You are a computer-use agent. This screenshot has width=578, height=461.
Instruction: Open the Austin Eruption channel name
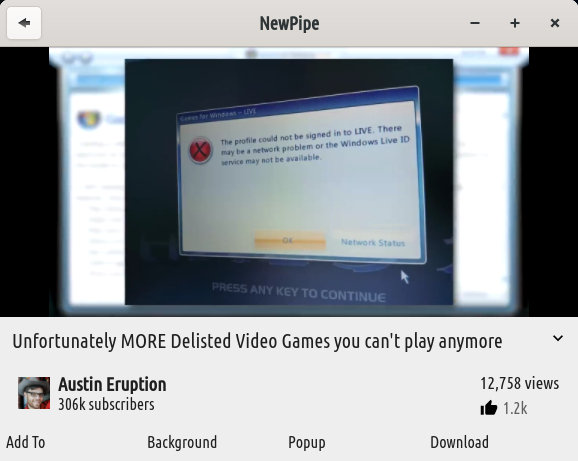(112, 384)
